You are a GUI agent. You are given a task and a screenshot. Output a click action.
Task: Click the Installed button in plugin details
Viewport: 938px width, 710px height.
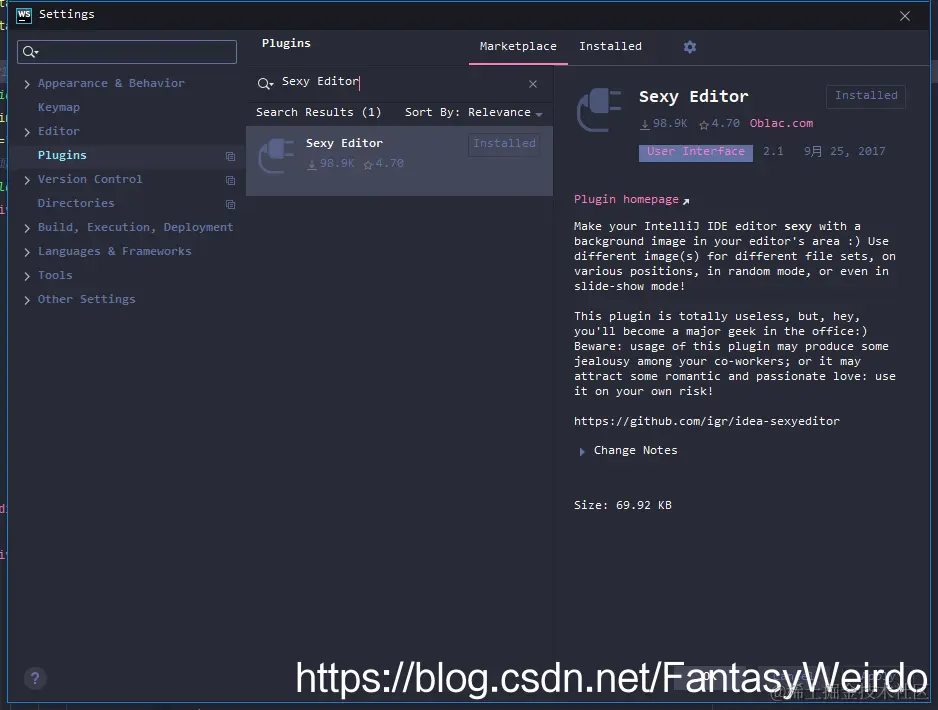tap(866, 96)
